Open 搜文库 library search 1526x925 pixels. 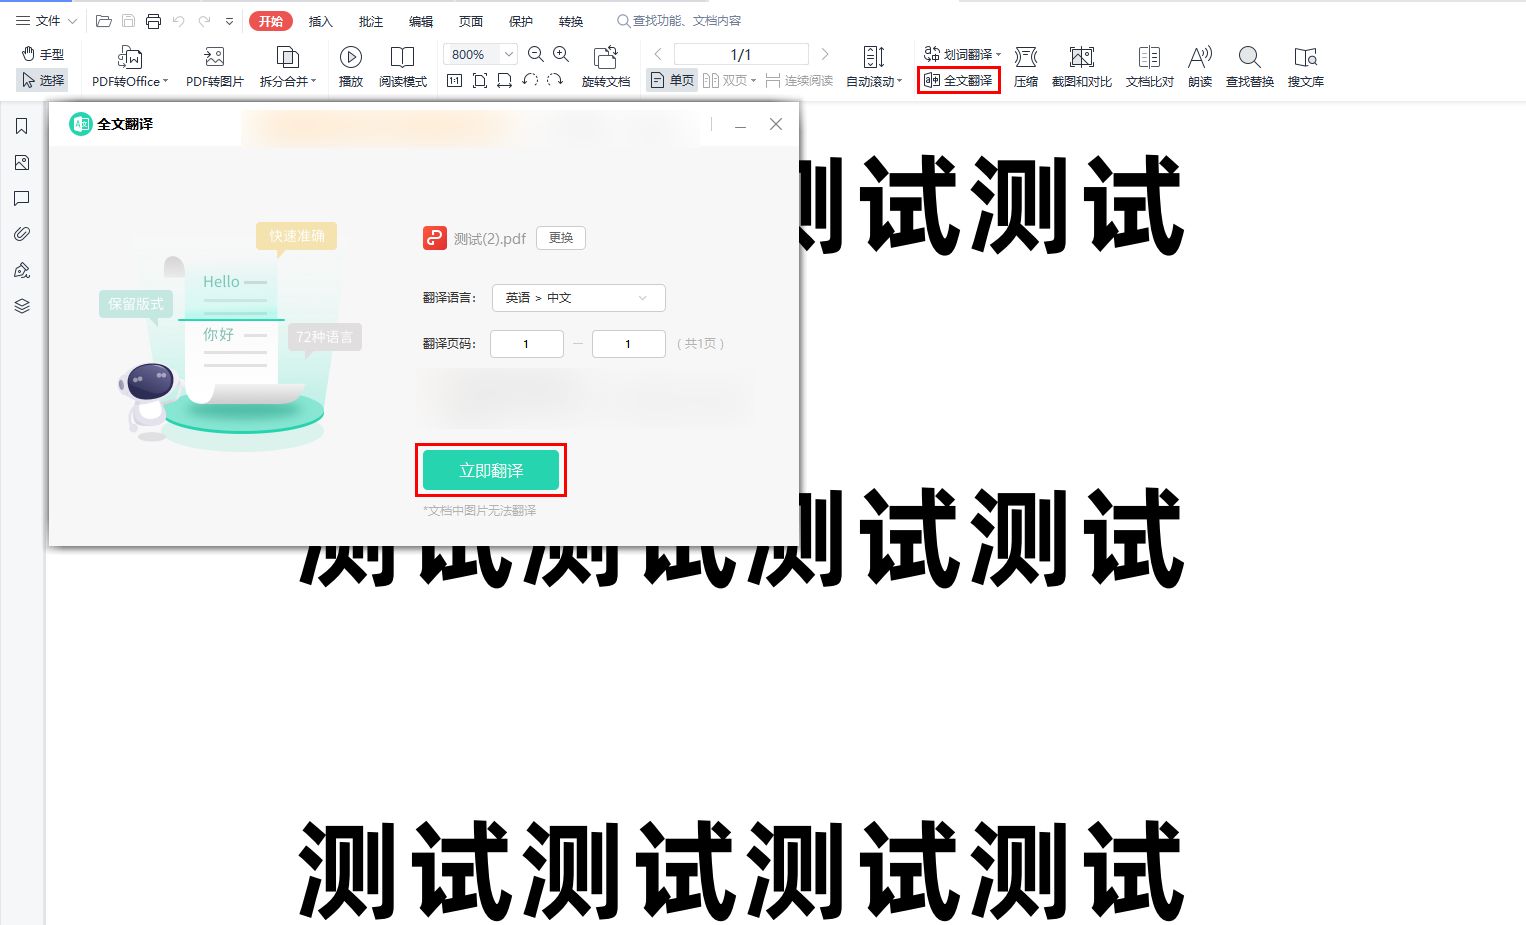coord(1306,65)
